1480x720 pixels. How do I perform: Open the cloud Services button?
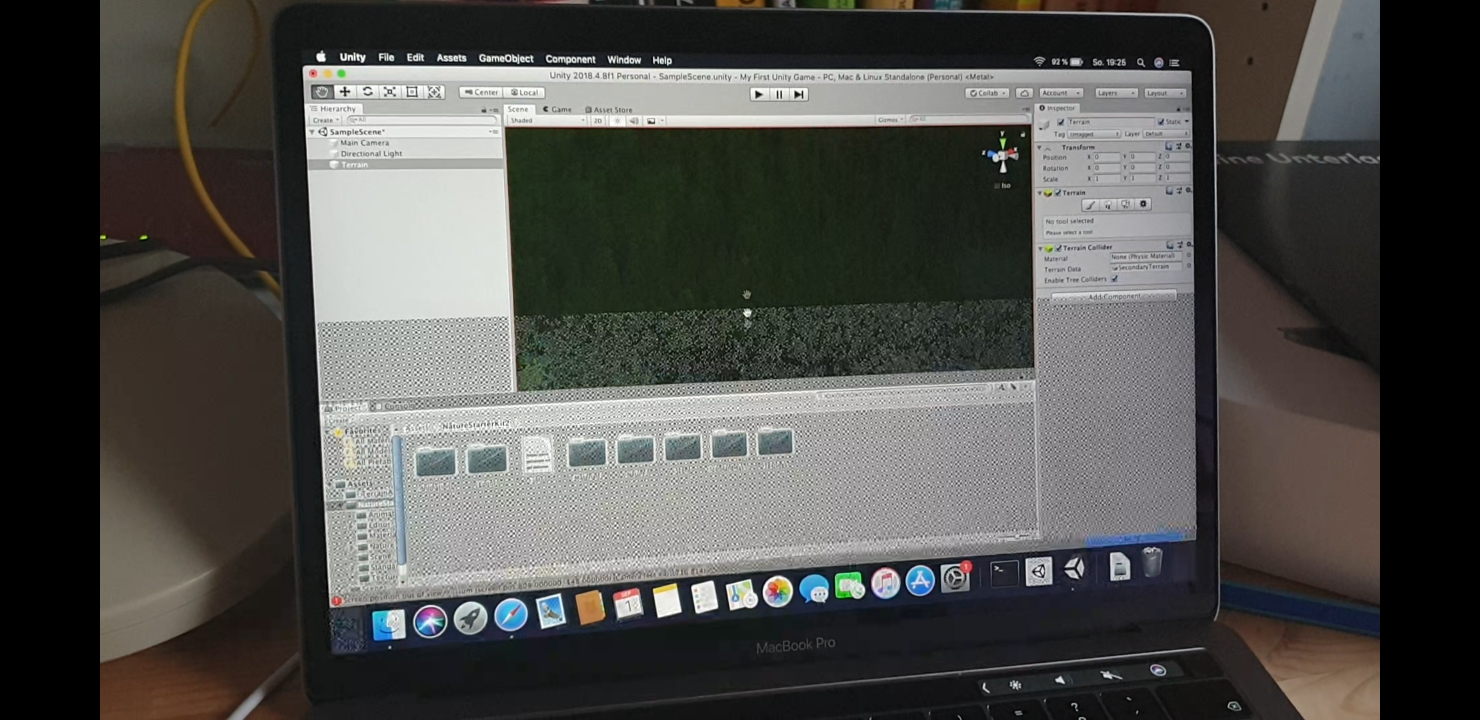click(x=1024, y=93)
